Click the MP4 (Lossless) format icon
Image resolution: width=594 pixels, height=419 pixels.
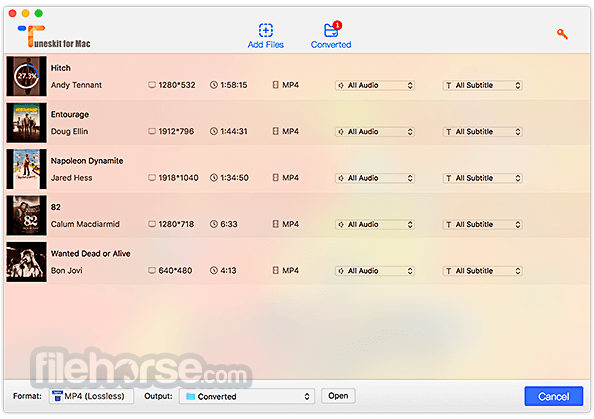58,396
